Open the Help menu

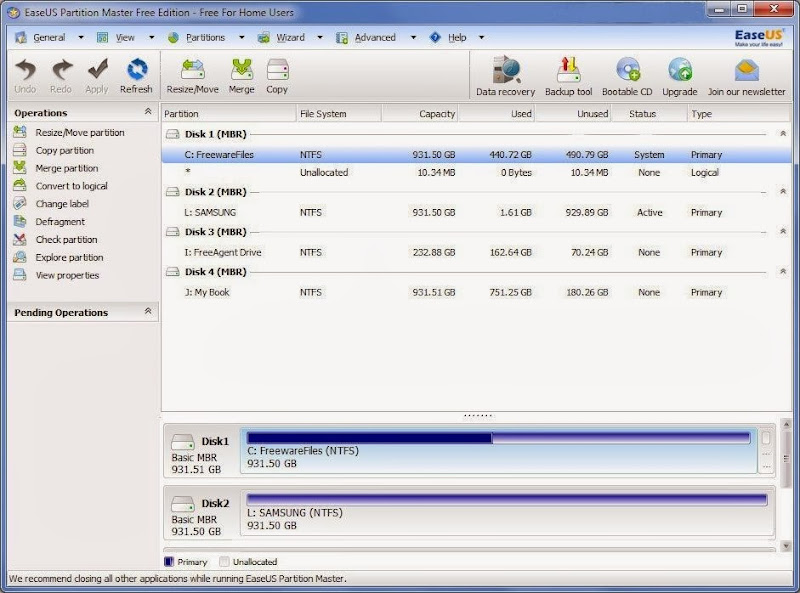pos(457,37)
